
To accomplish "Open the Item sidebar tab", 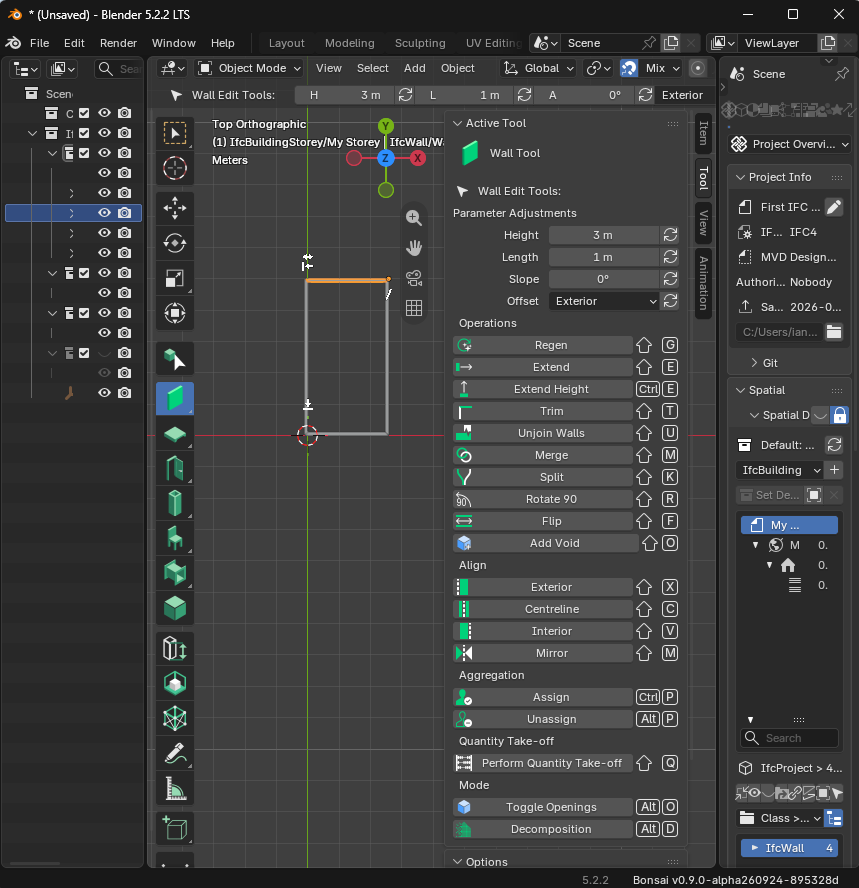I will [x=703, y=133].
